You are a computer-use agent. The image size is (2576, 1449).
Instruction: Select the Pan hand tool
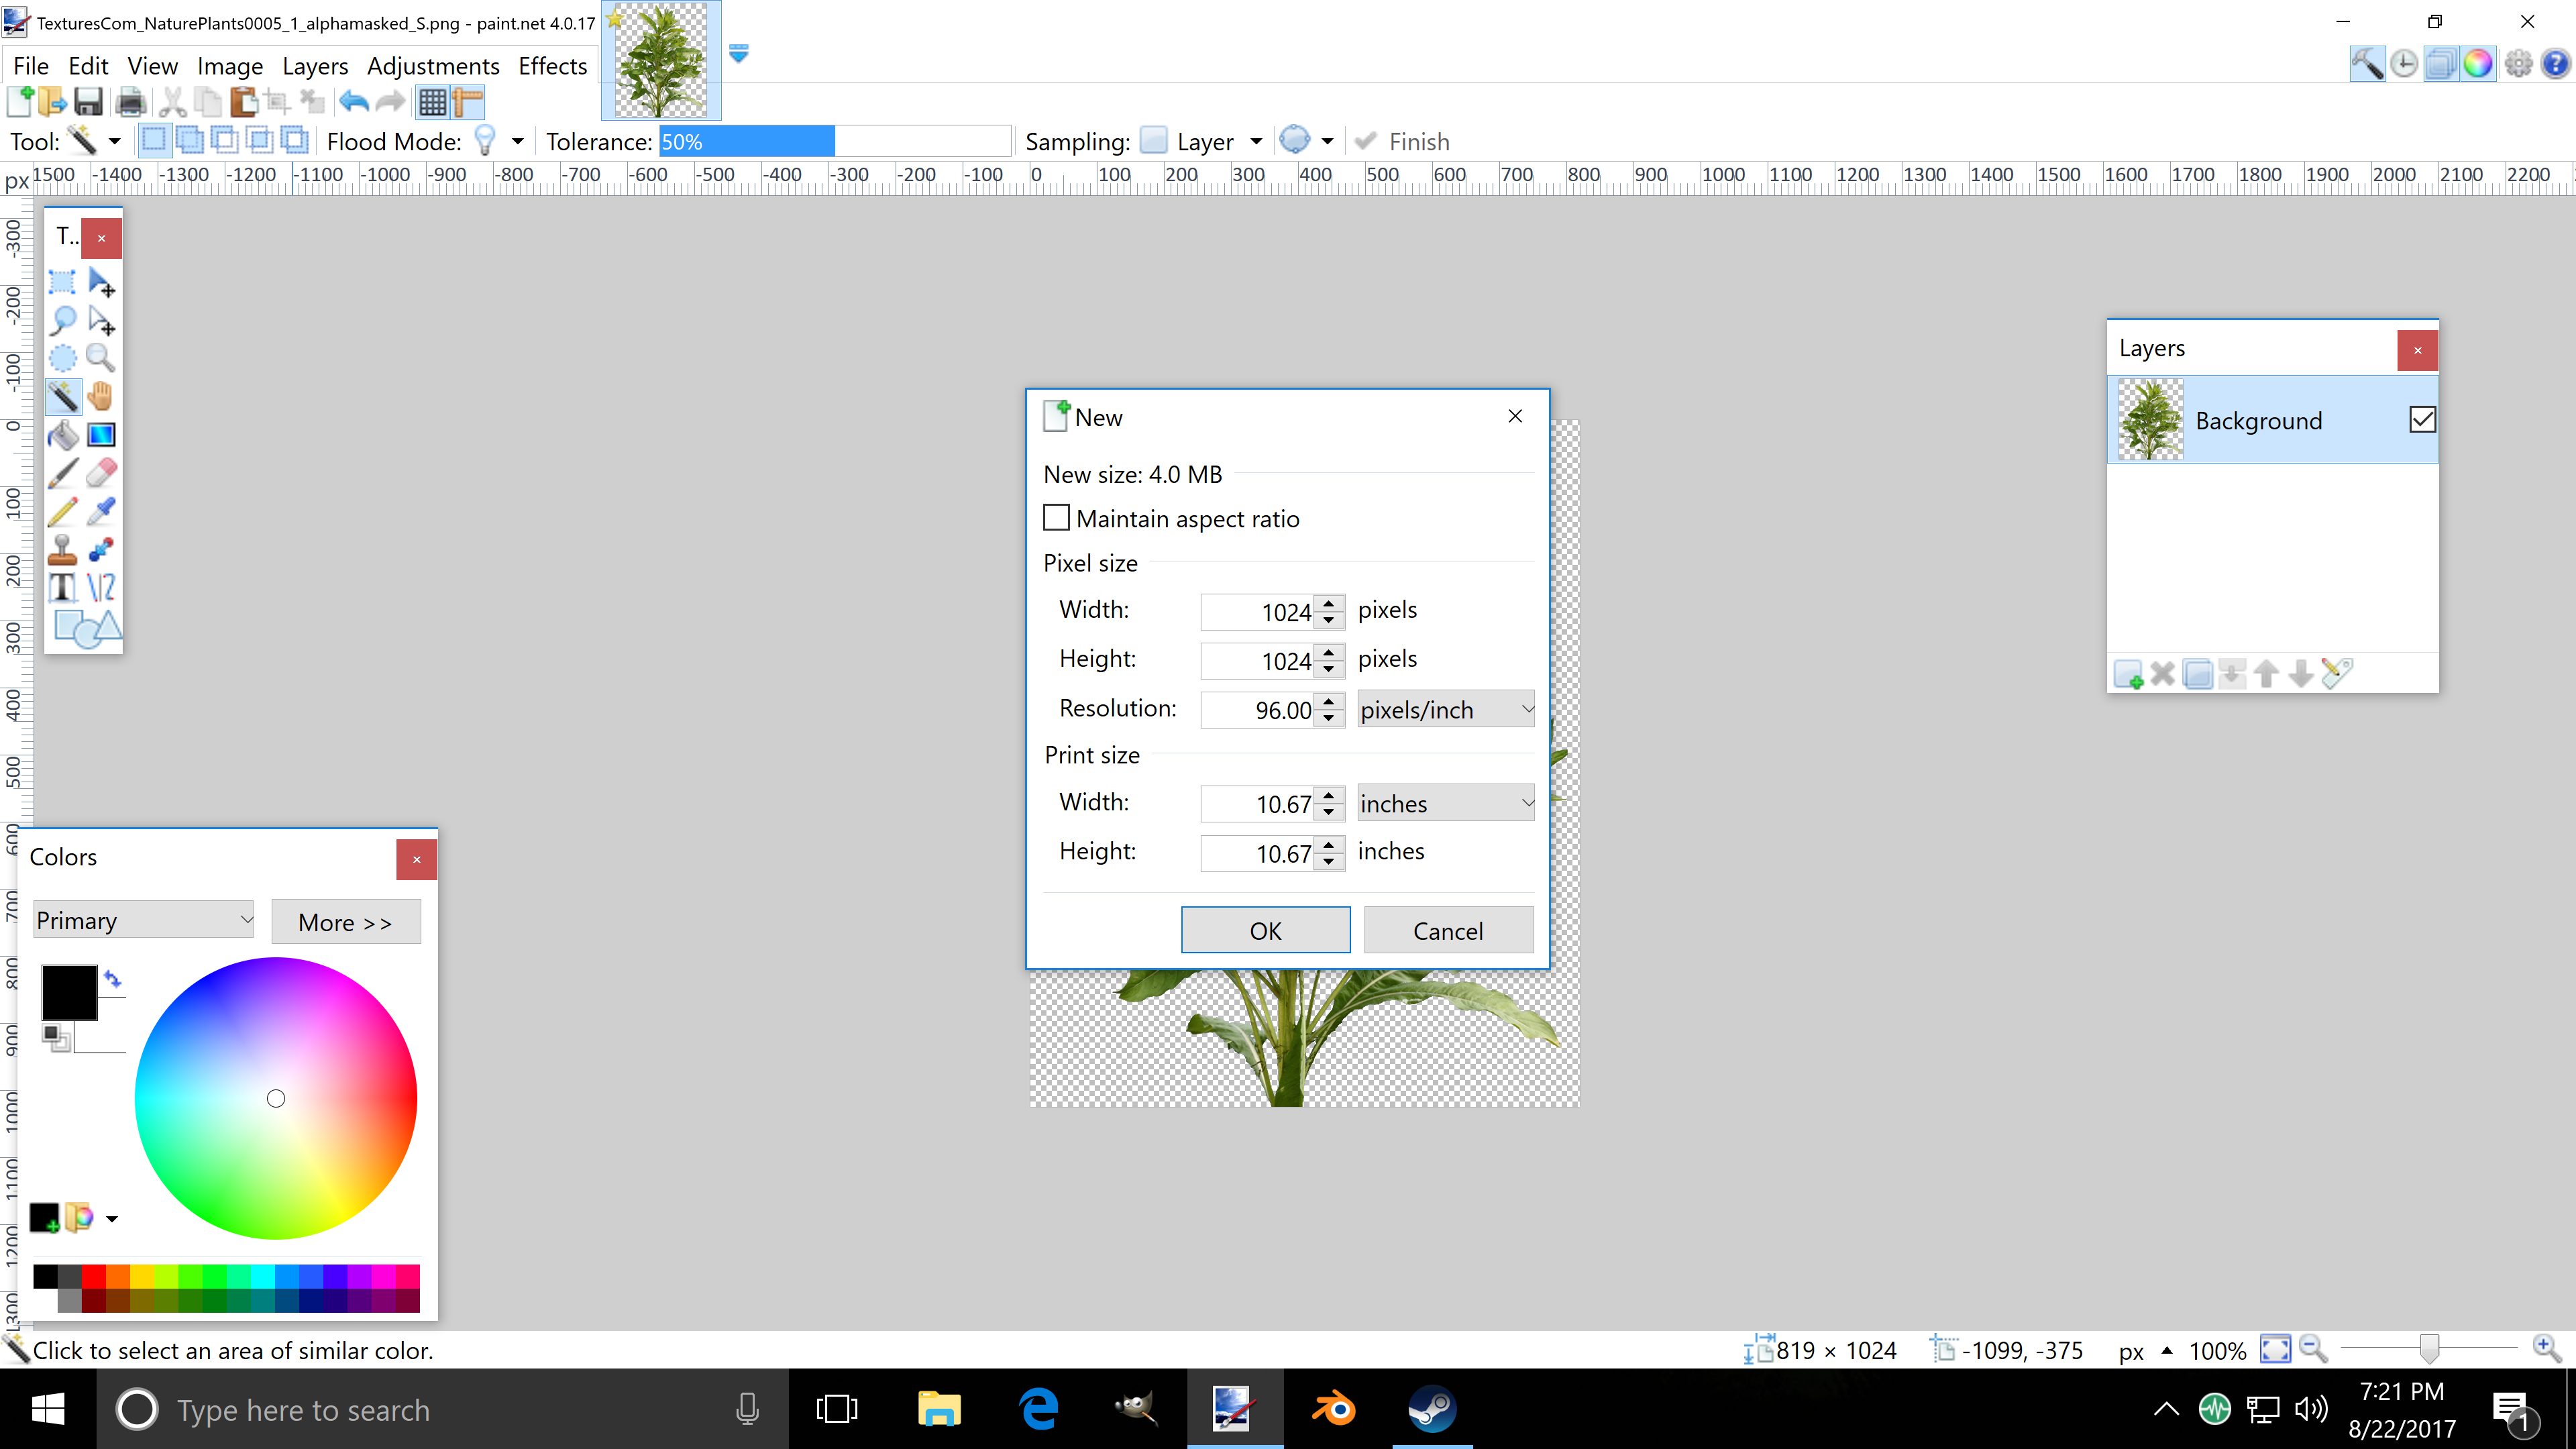(x=101, y=396)
